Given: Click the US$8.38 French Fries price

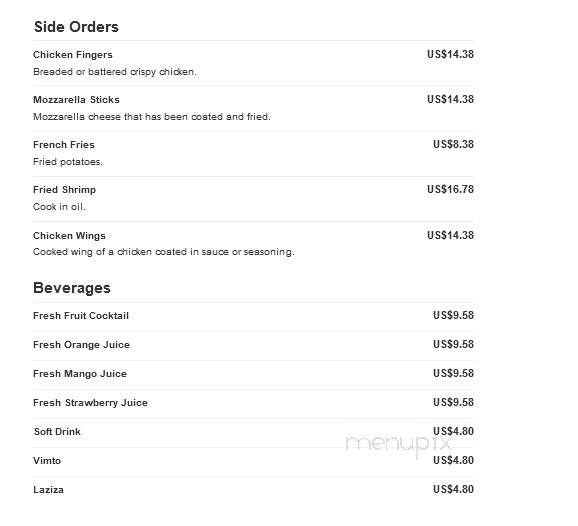Looking at the screenshot, I should (x=453, y=144).
